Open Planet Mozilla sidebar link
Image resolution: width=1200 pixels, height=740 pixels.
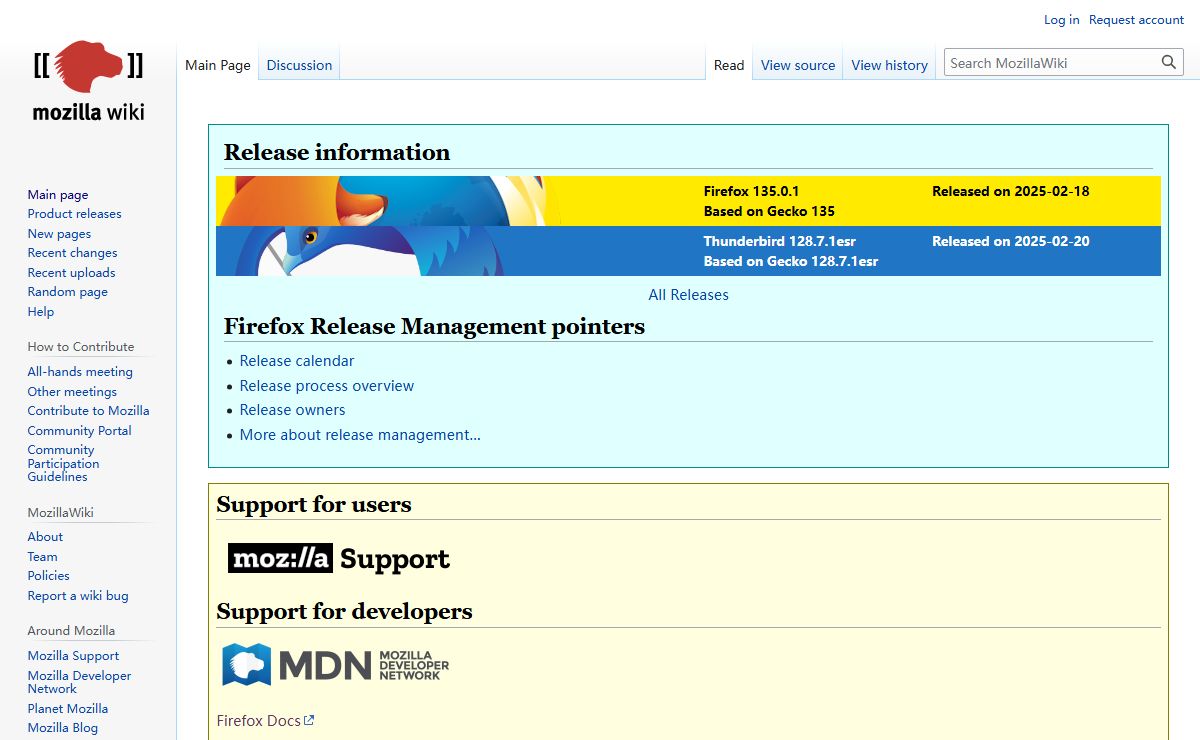68,709
